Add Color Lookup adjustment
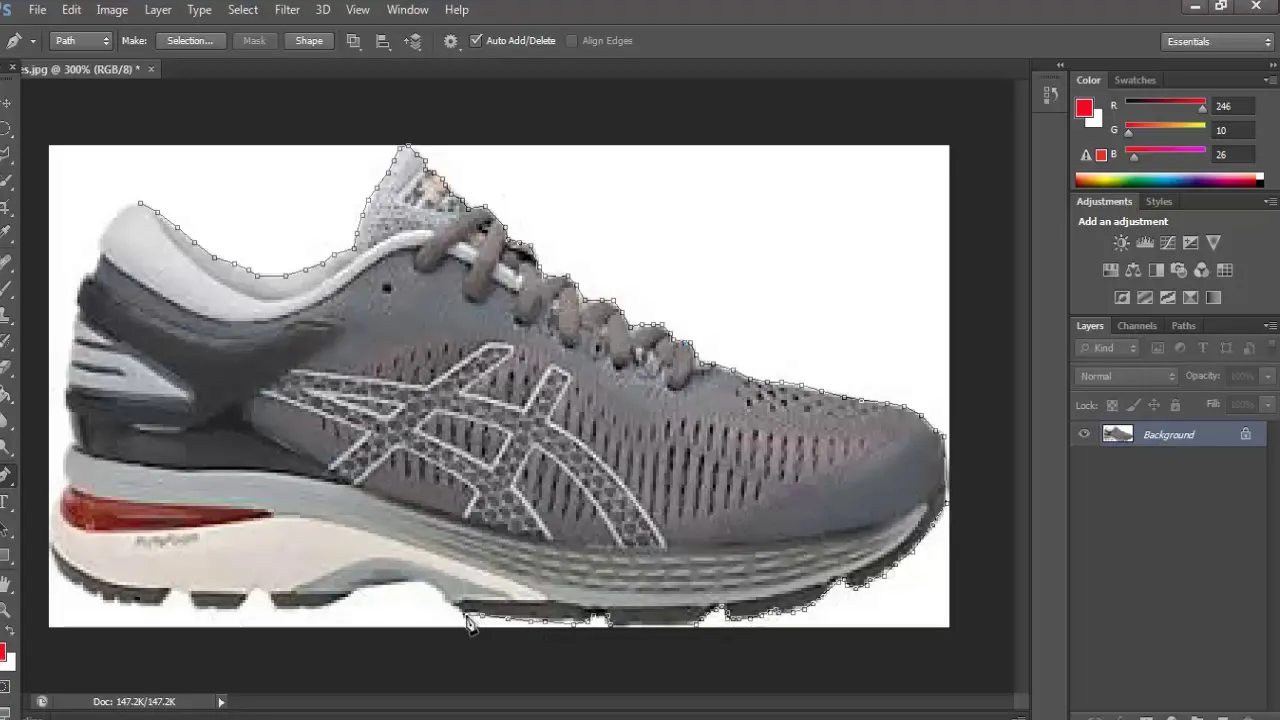 coord(1225,270)
